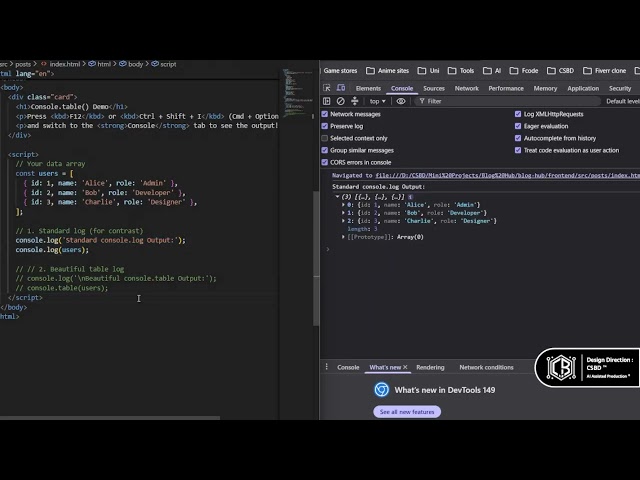
Task: Expand the [[Prototype]] Array(0) entry
Action: coord(343,237)
